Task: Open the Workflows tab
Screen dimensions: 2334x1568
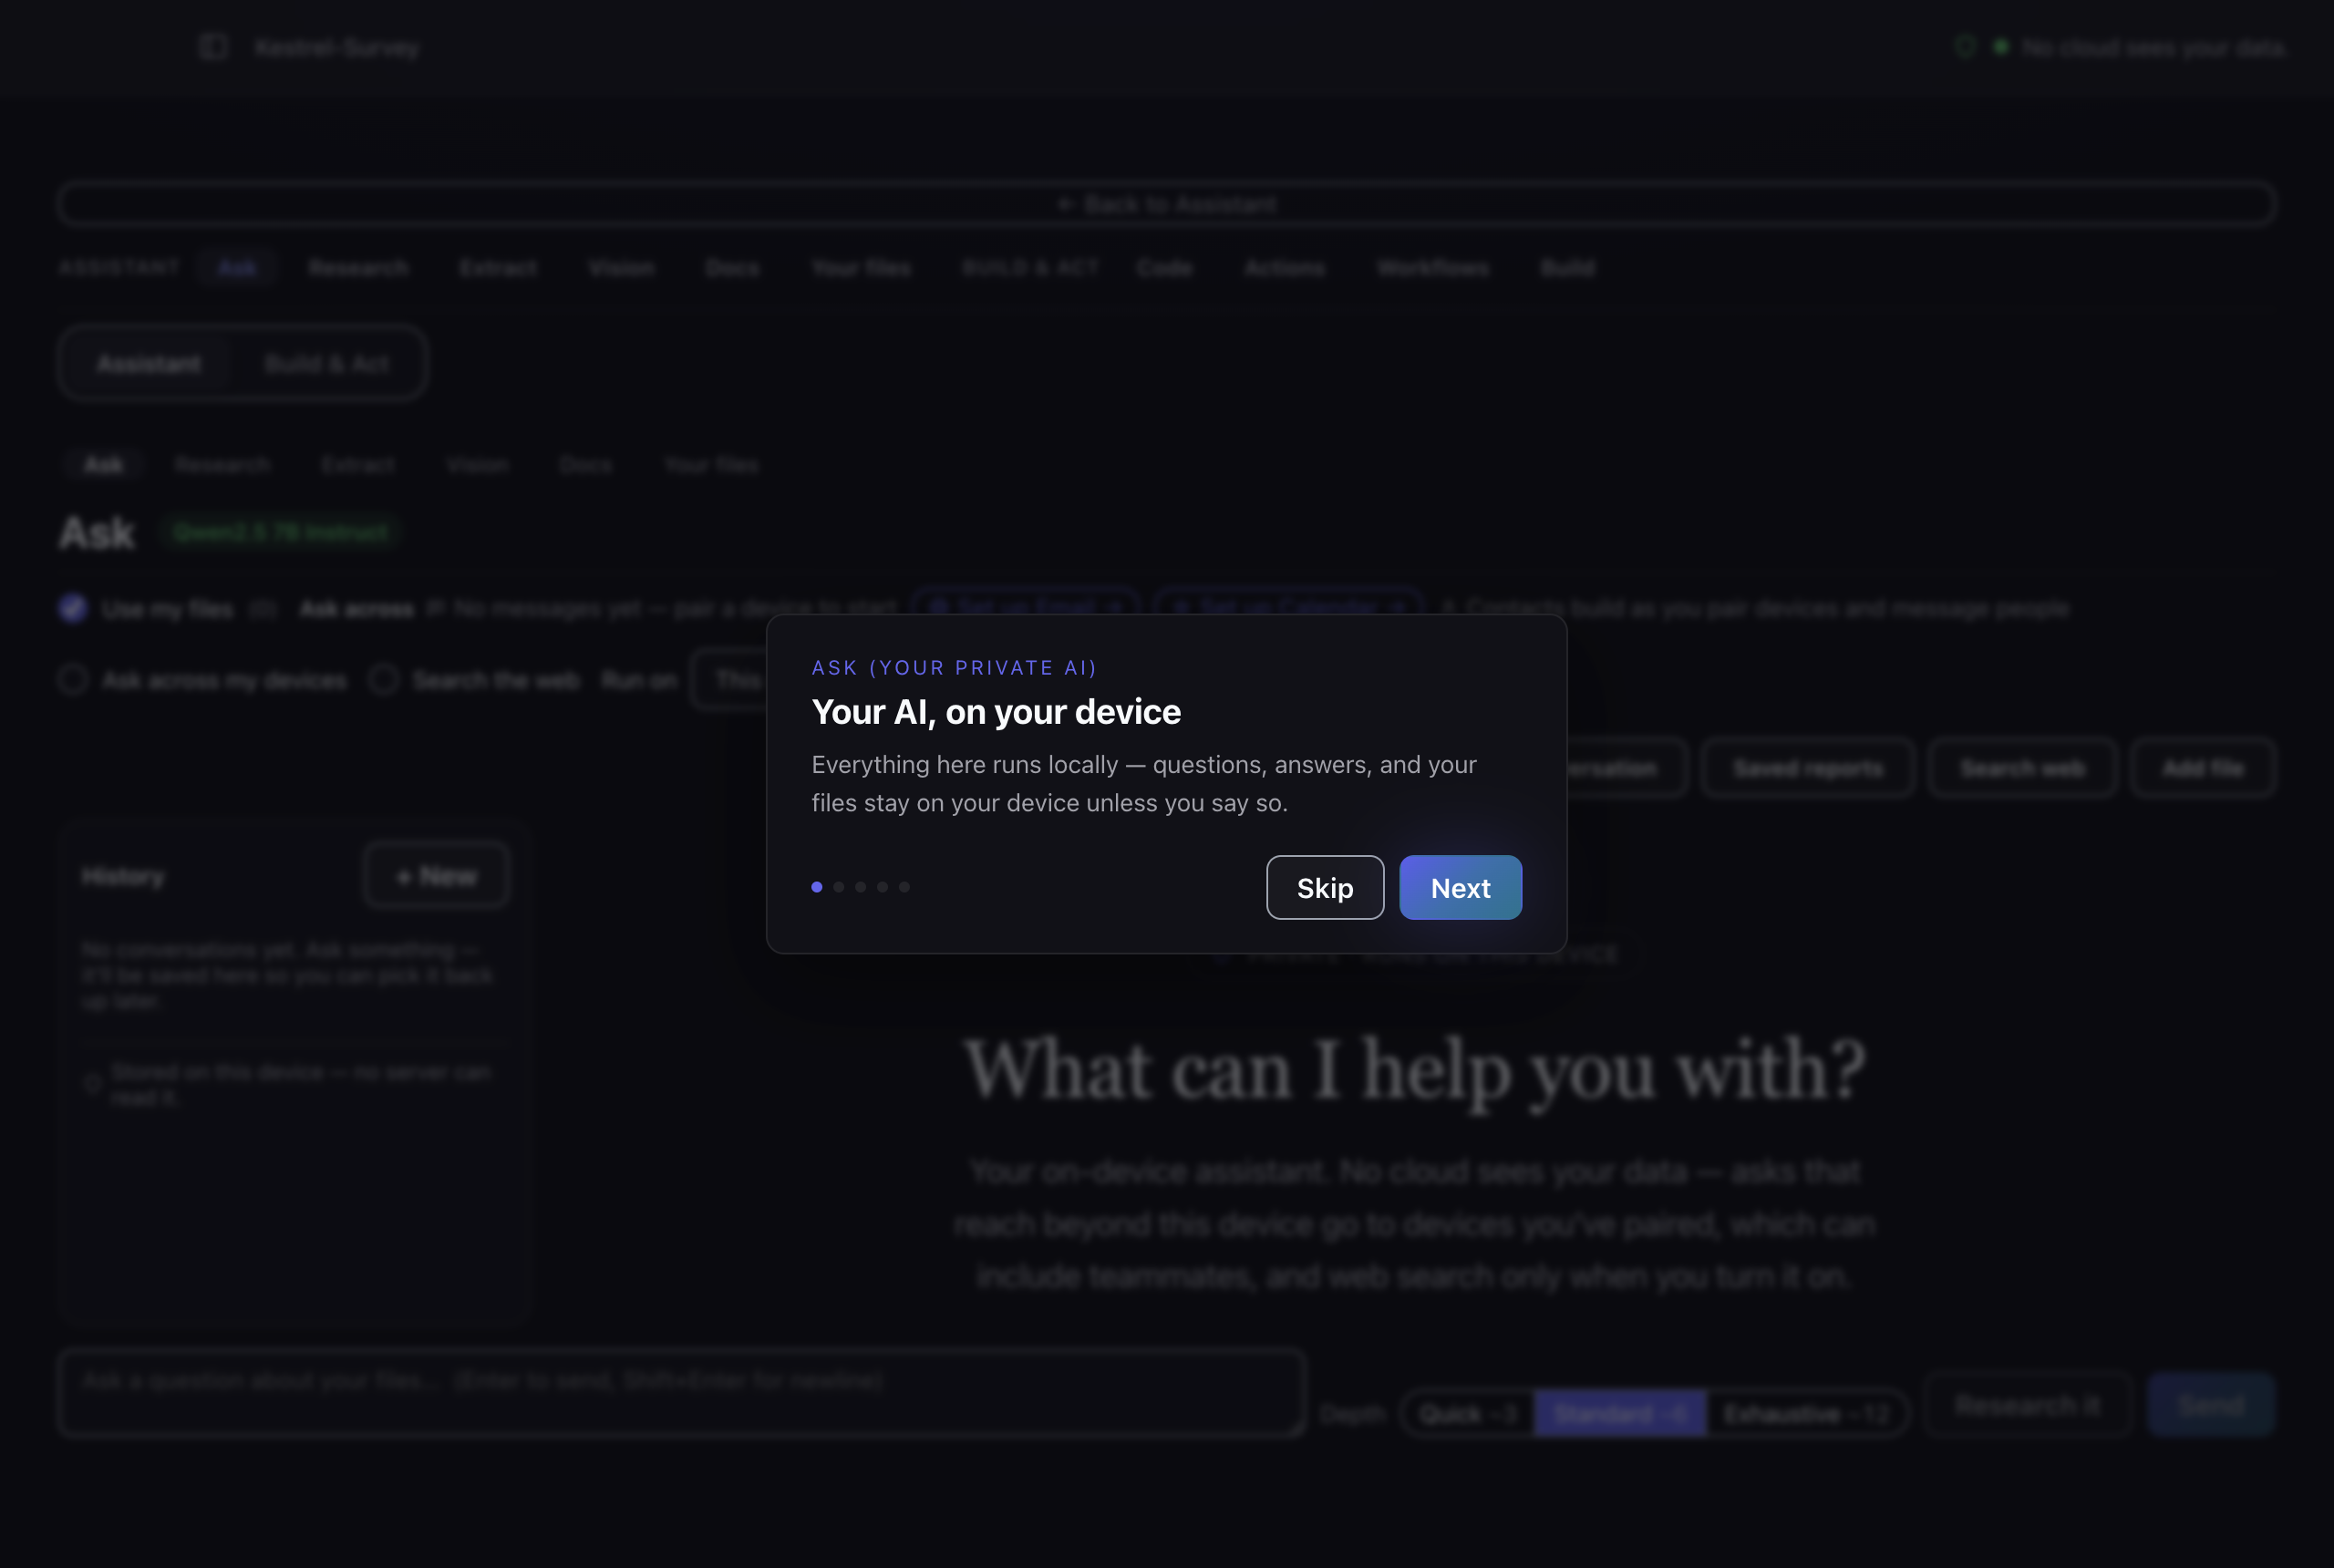Action: pos(1432,267)
